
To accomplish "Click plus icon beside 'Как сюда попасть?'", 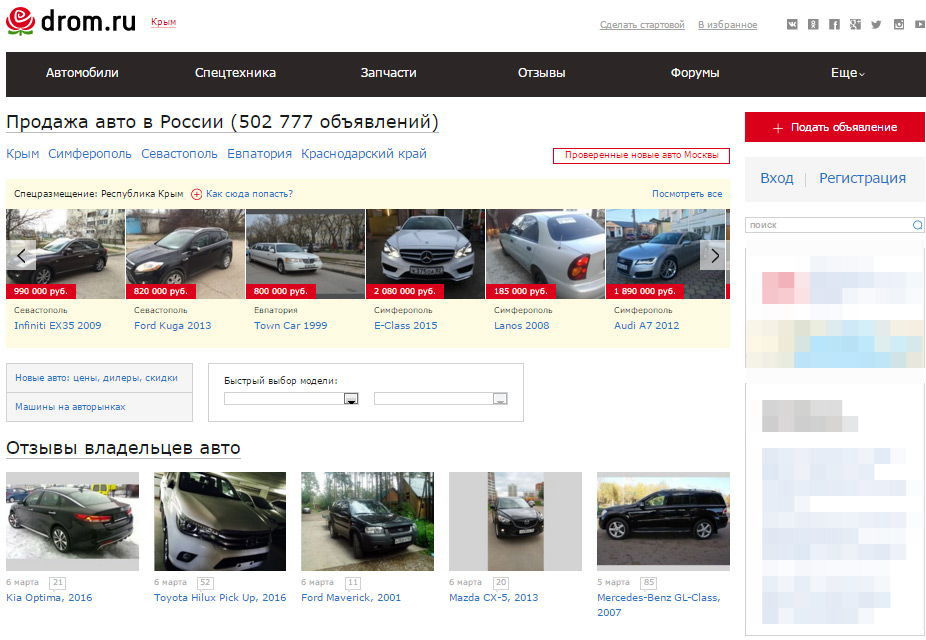I will [x=197, y=194].
